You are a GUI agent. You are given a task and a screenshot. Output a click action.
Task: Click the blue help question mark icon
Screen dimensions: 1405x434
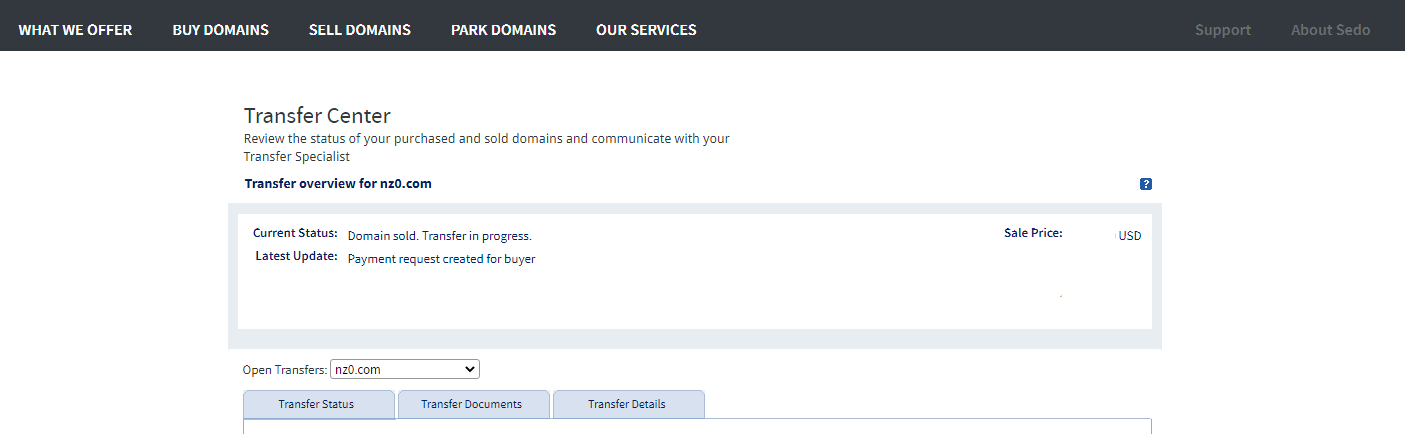point(1146,184)
